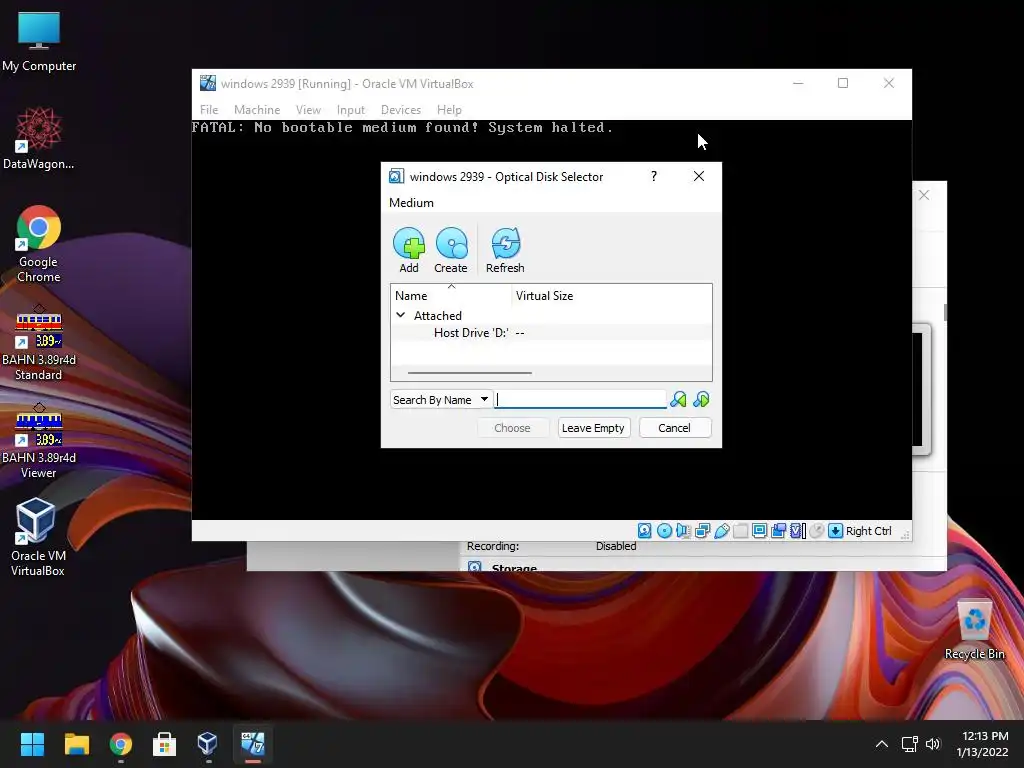Open the Search By Name dropdown

[x=441, y=400]
